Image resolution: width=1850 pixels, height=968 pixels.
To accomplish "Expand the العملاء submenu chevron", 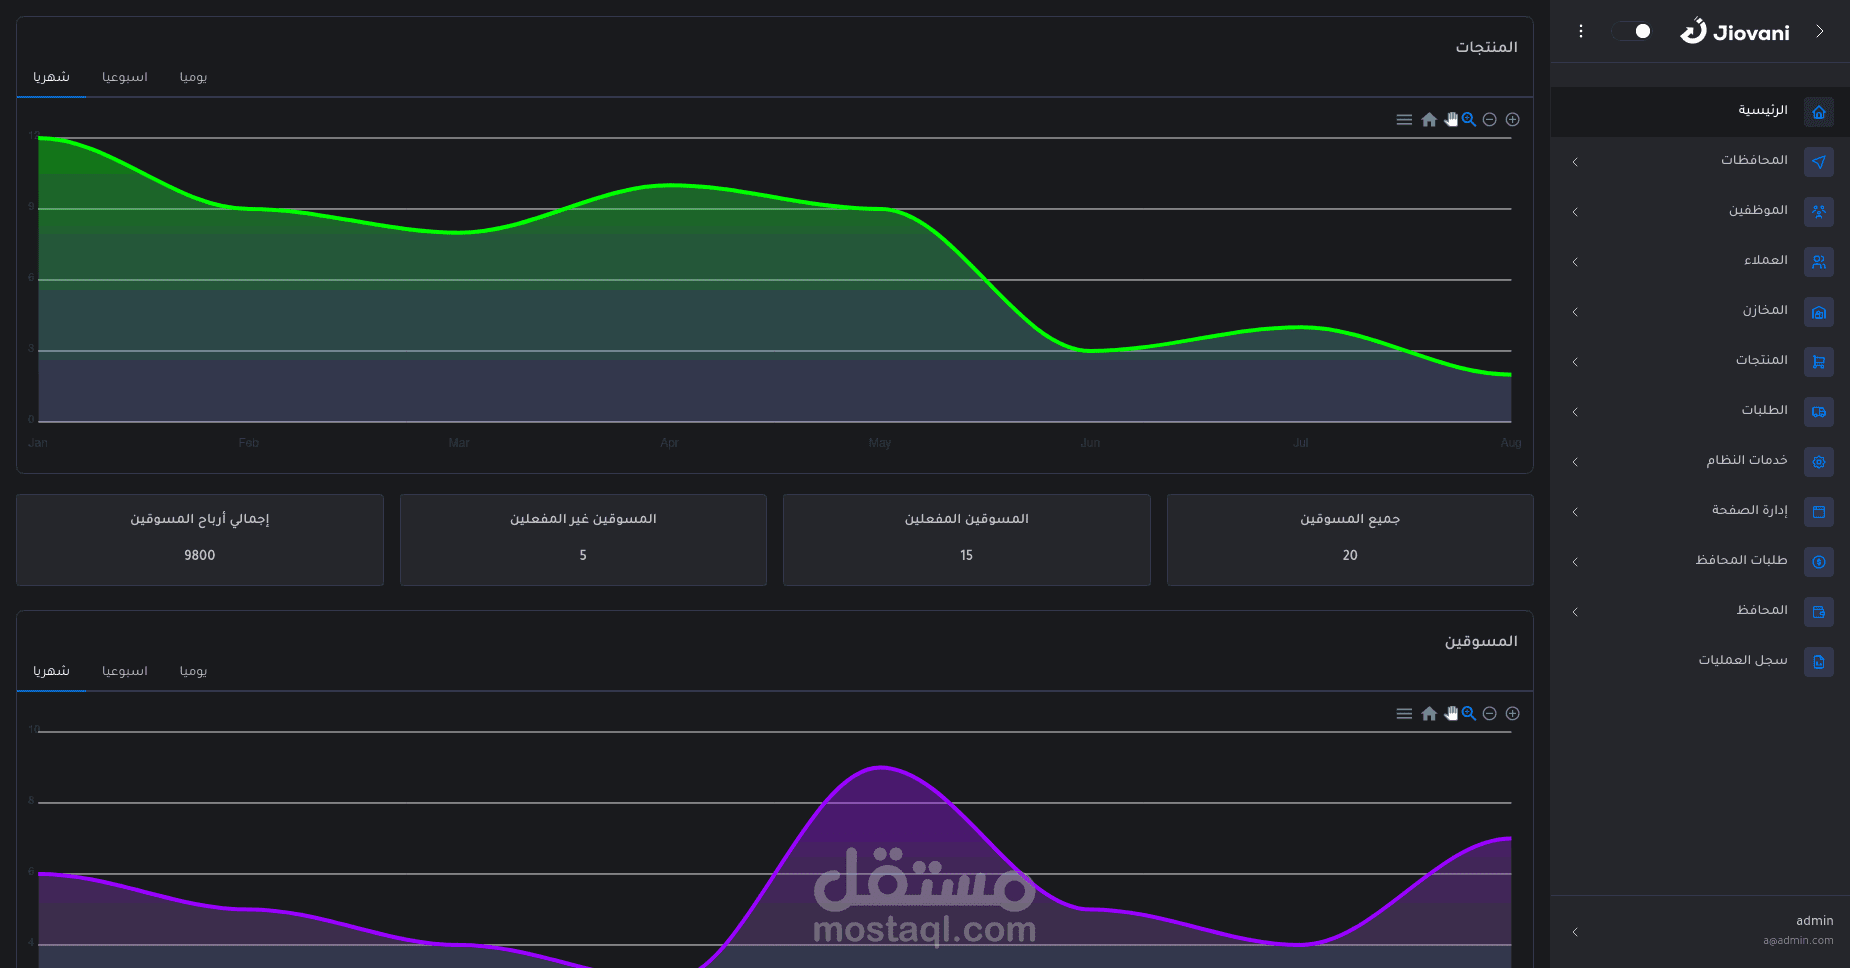I will [1575, 262].
